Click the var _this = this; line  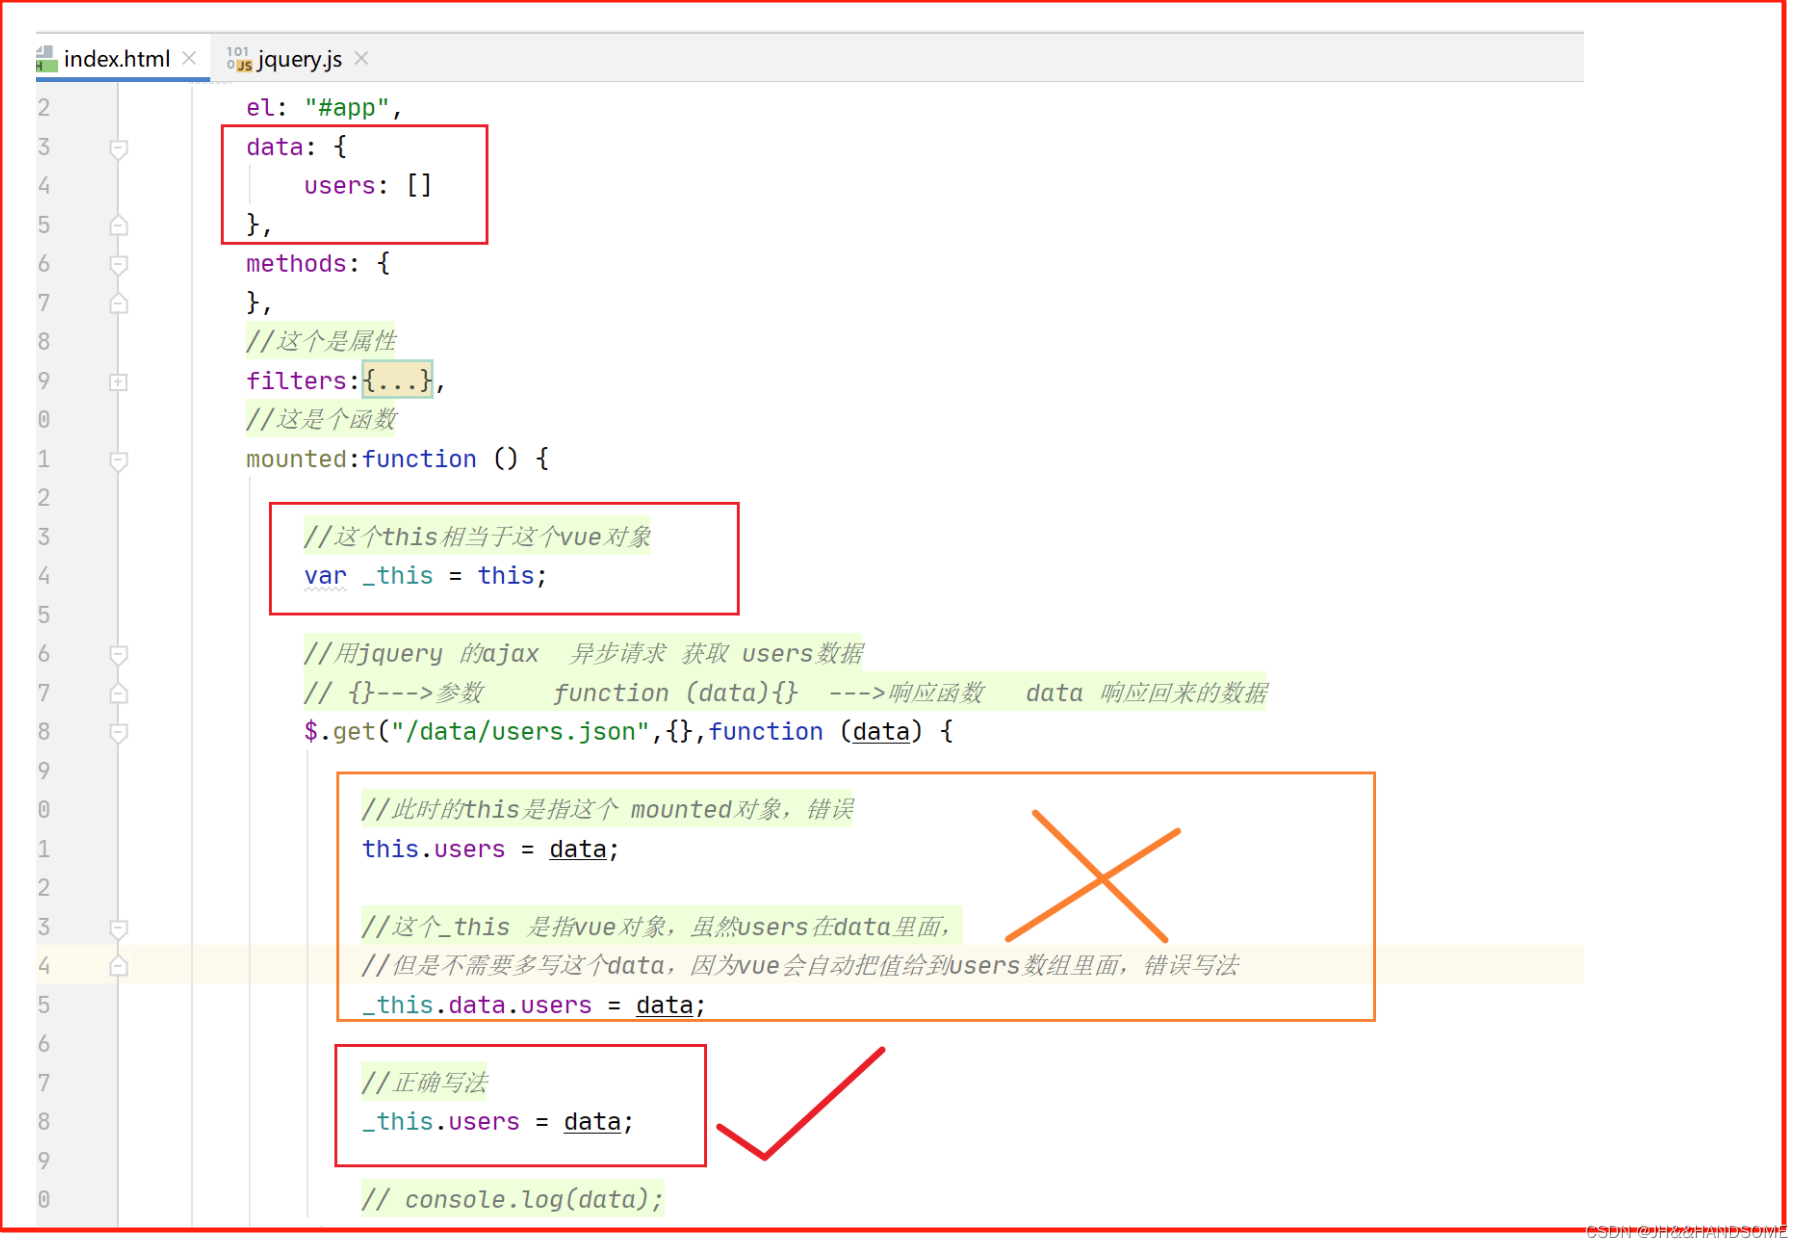[x=425, y=575]
